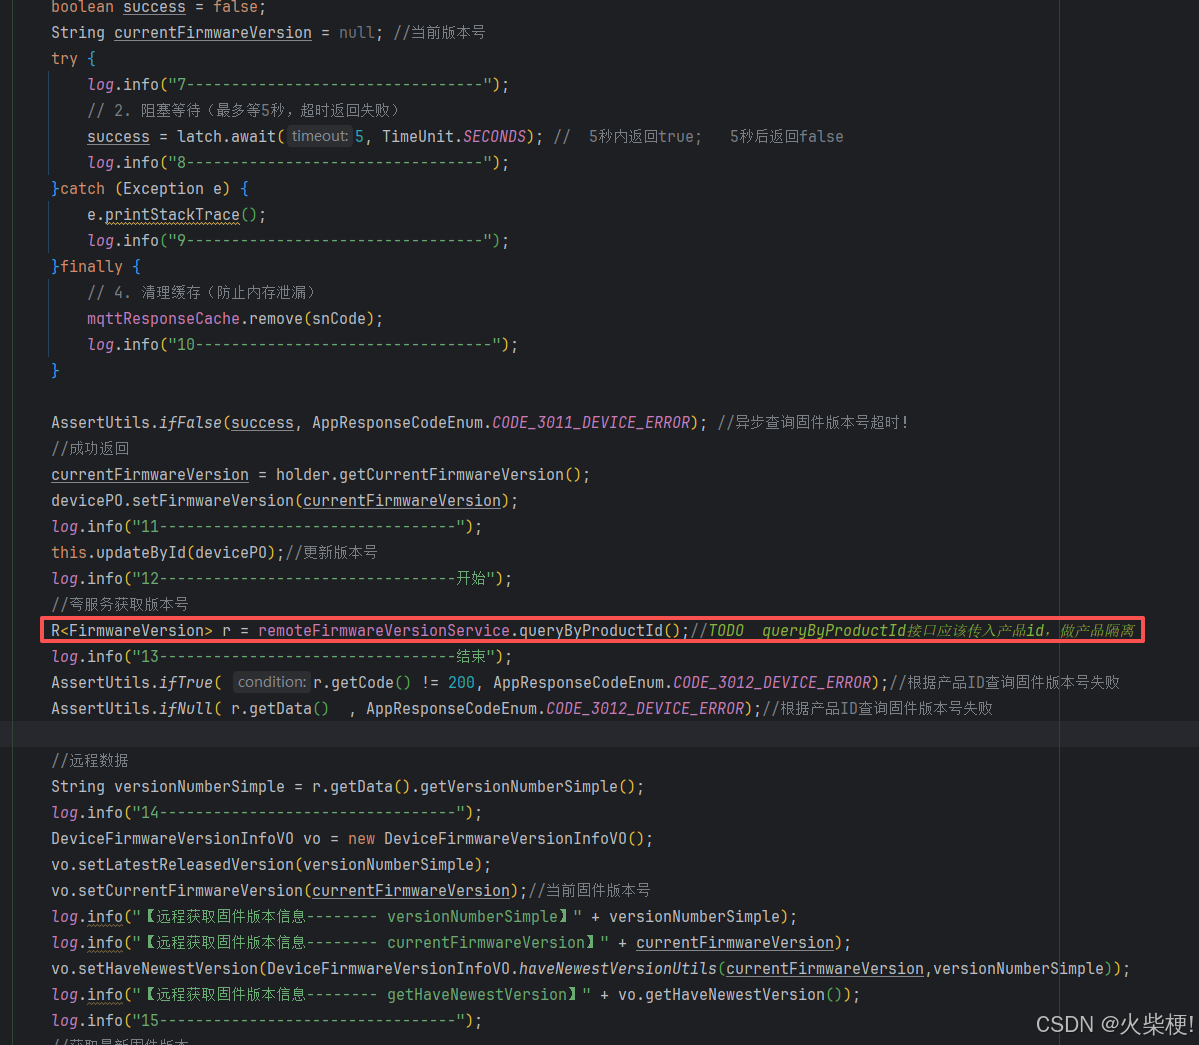Click 'remoteFirmwareVersionService' identifier
1199x1045 pixels.
tap(384, 631)
